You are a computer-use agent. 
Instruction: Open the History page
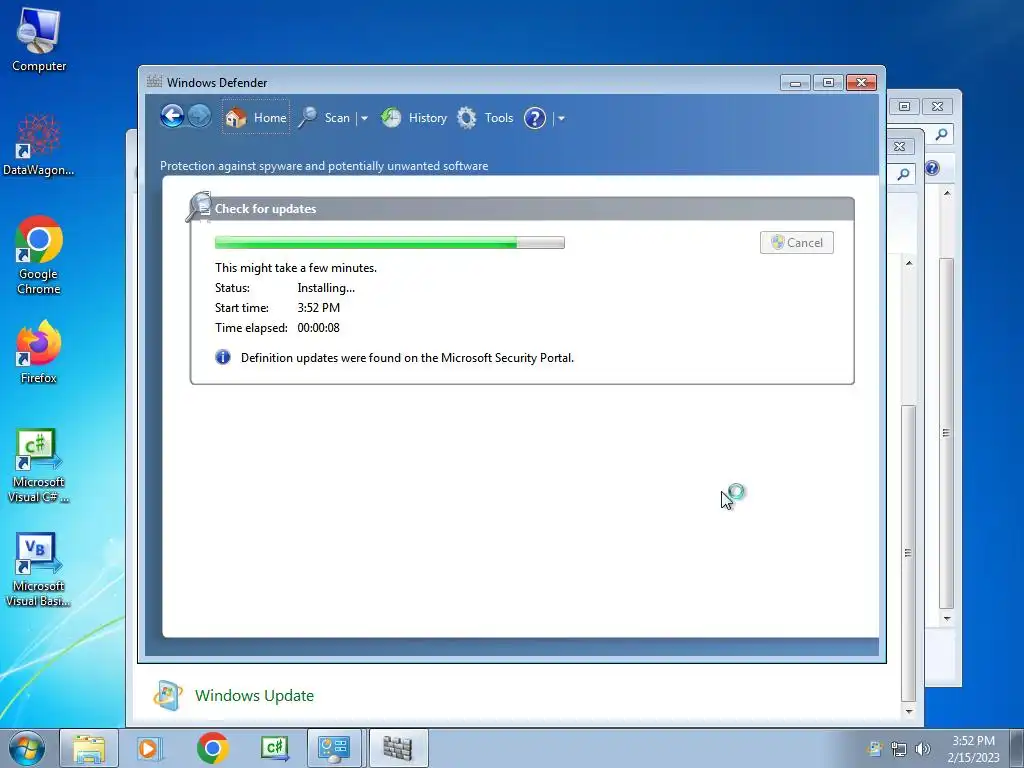[x=414, y=118]
